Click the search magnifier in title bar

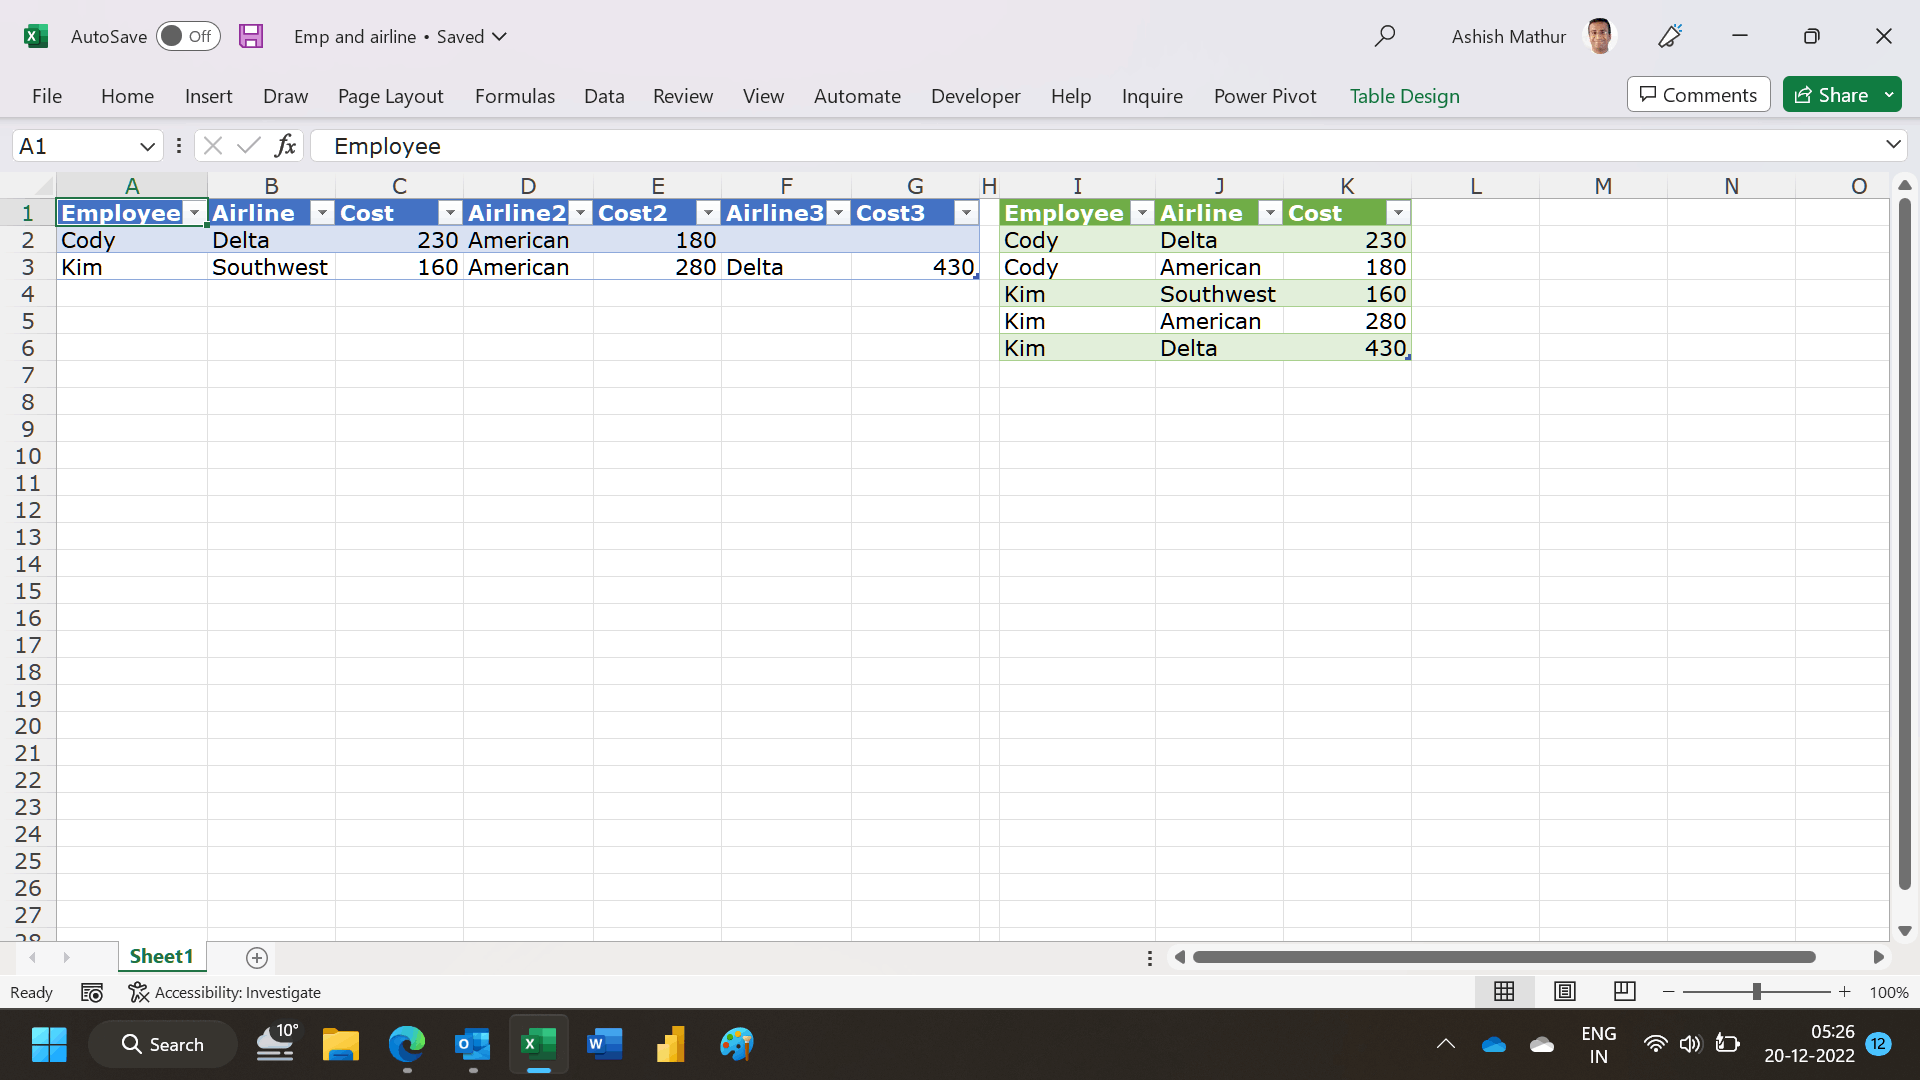click(x=1384, y=36)
